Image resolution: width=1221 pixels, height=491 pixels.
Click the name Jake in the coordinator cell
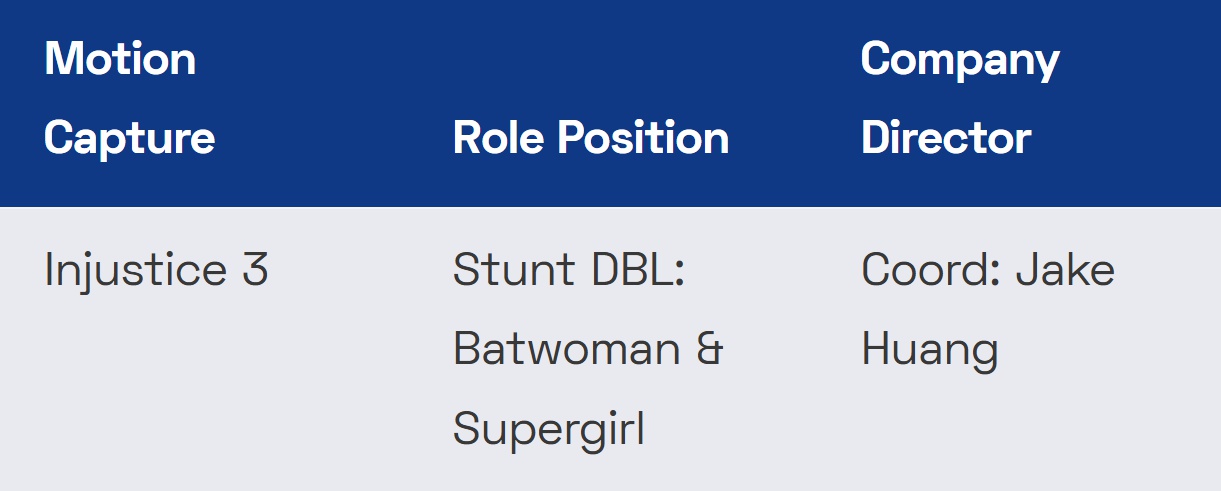(1066, 270)
